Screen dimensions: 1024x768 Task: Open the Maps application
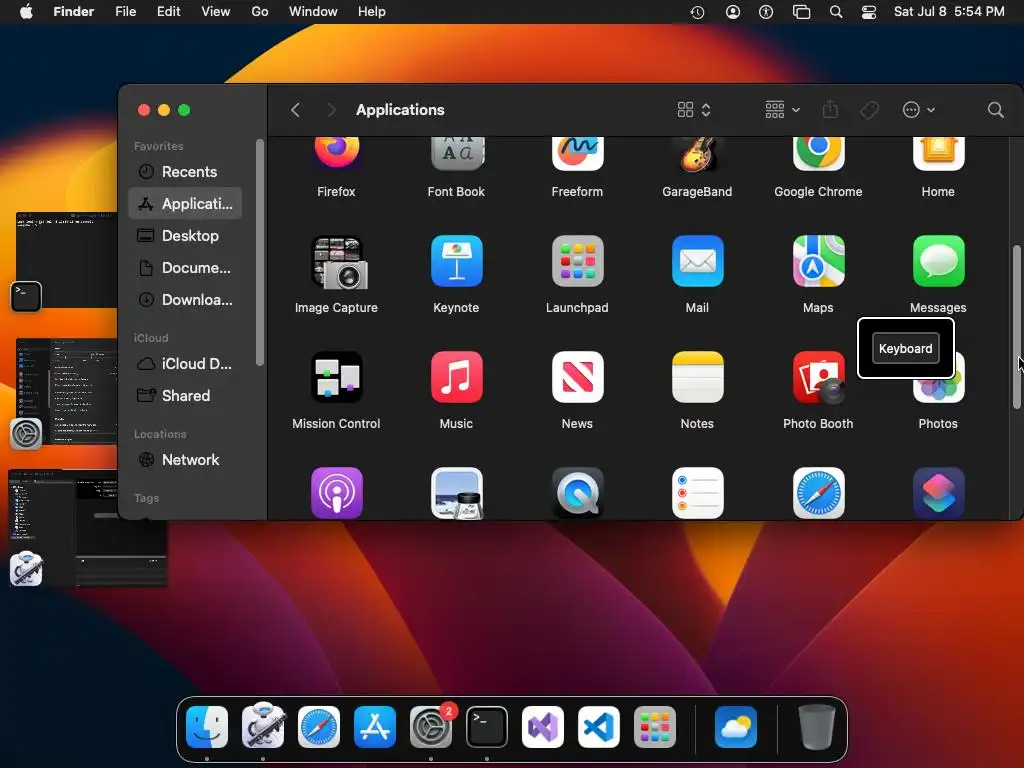coord(818,261)
